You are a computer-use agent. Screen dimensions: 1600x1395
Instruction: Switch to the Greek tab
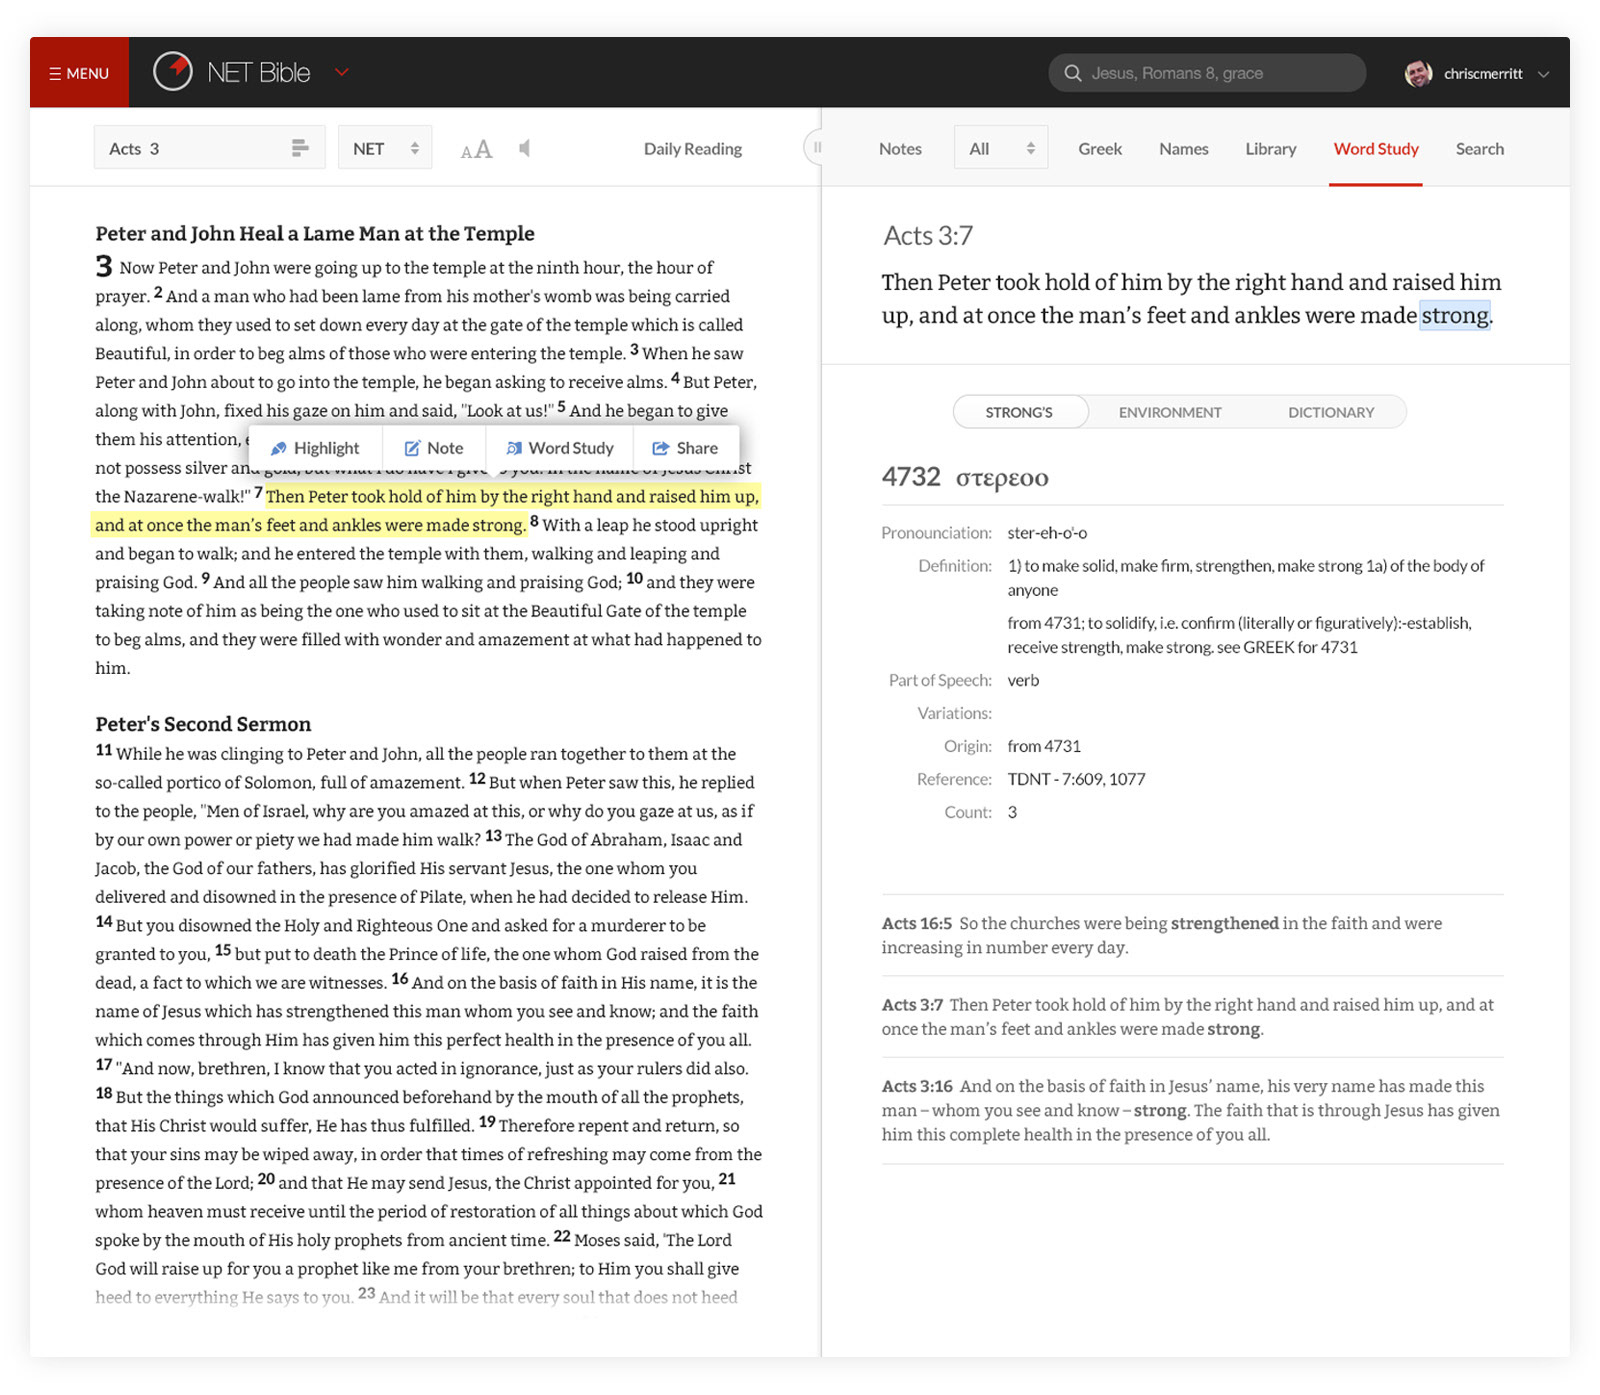(x=1100, y=149)
